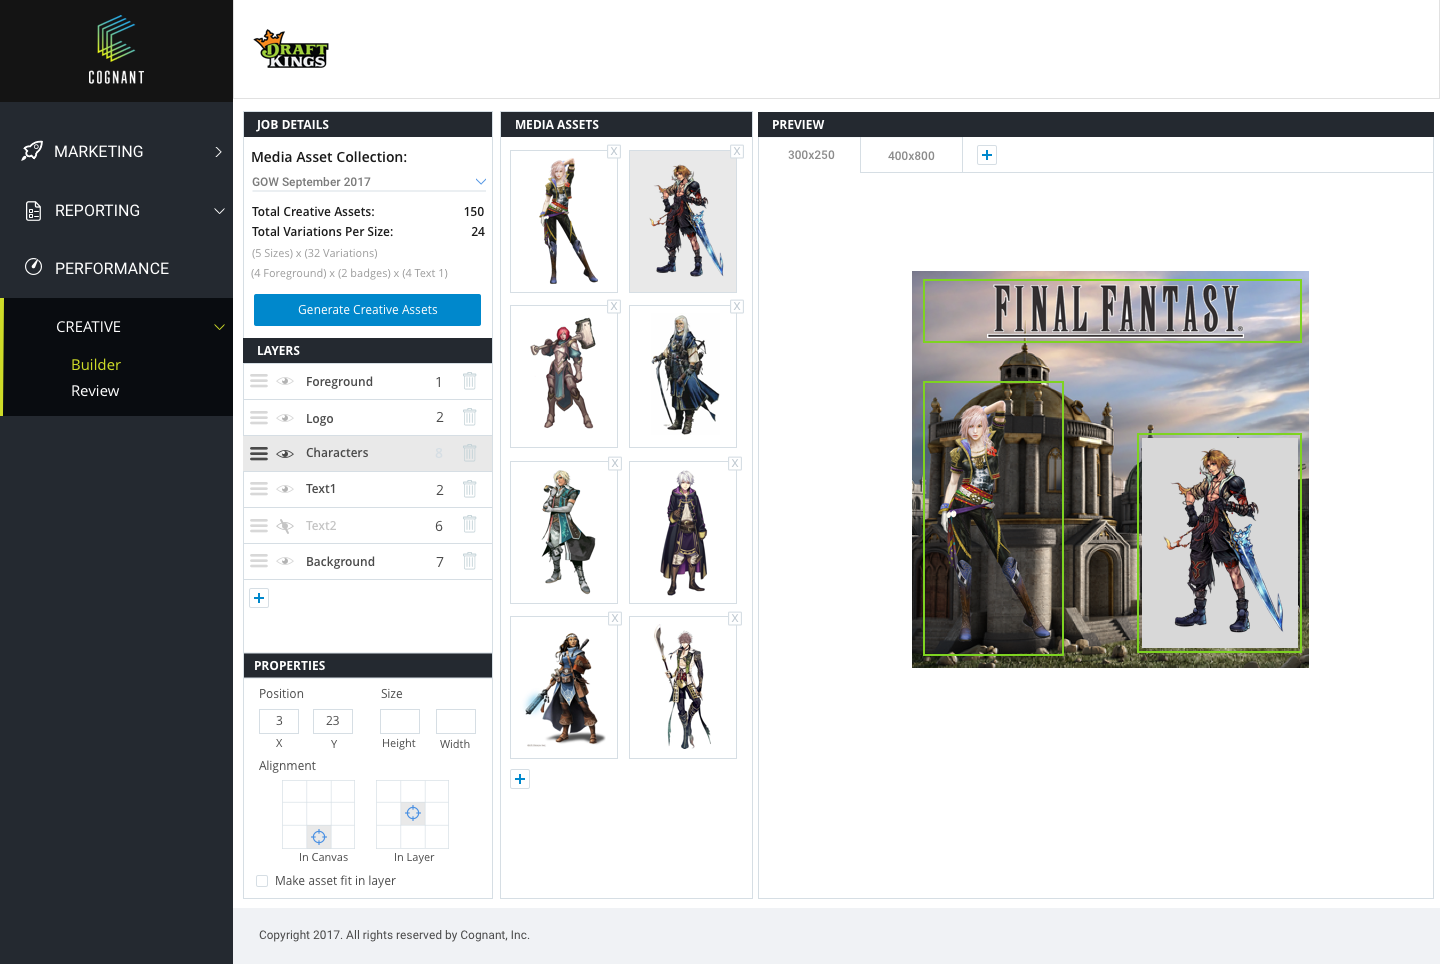Select Final Fantasy logo in preview
This screenshot has height=965, width=1440.
point(1112,311)
